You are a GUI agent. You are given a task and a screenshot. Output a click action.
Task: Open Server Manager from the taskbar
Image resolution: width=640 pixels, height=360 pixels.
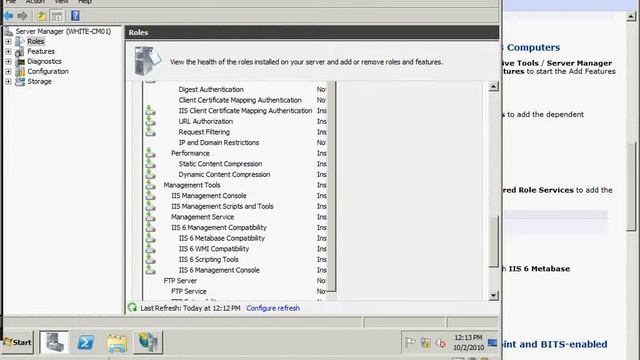[54, 342]
